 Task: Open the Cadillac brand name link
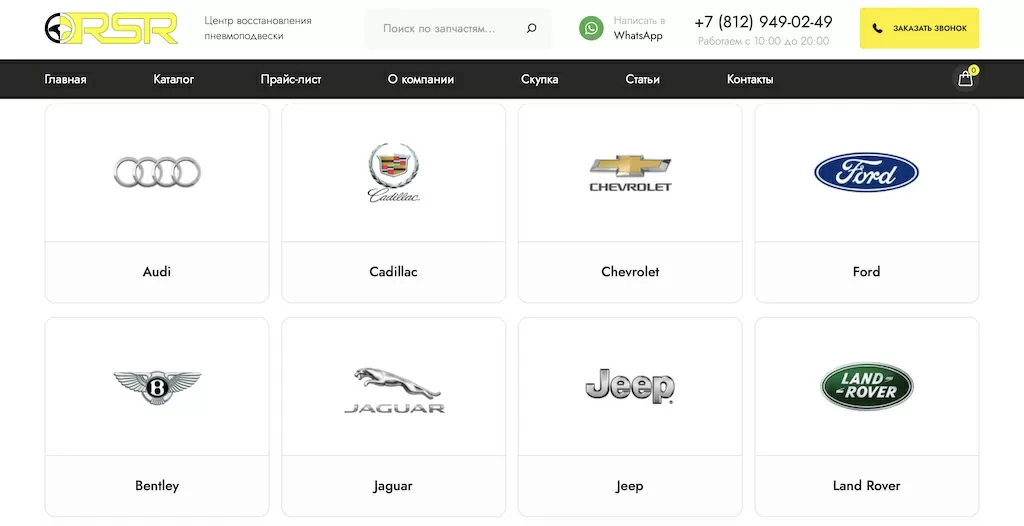click(x=393, y=271)
